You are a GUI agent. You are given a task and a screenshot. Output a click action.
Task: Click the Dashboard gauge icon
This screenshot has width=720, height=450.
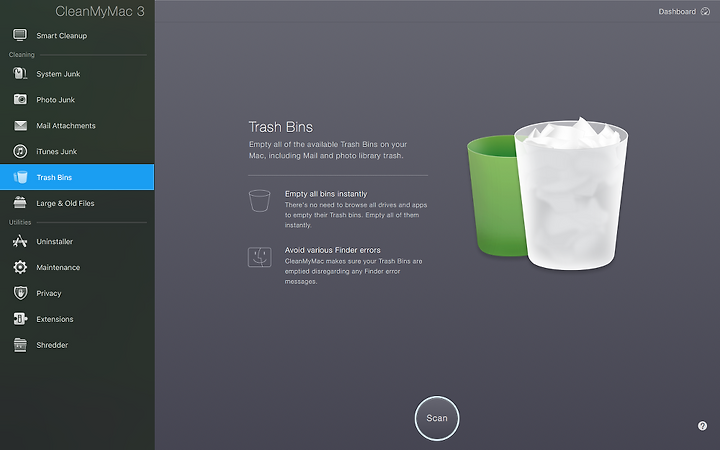pos(705,11)
